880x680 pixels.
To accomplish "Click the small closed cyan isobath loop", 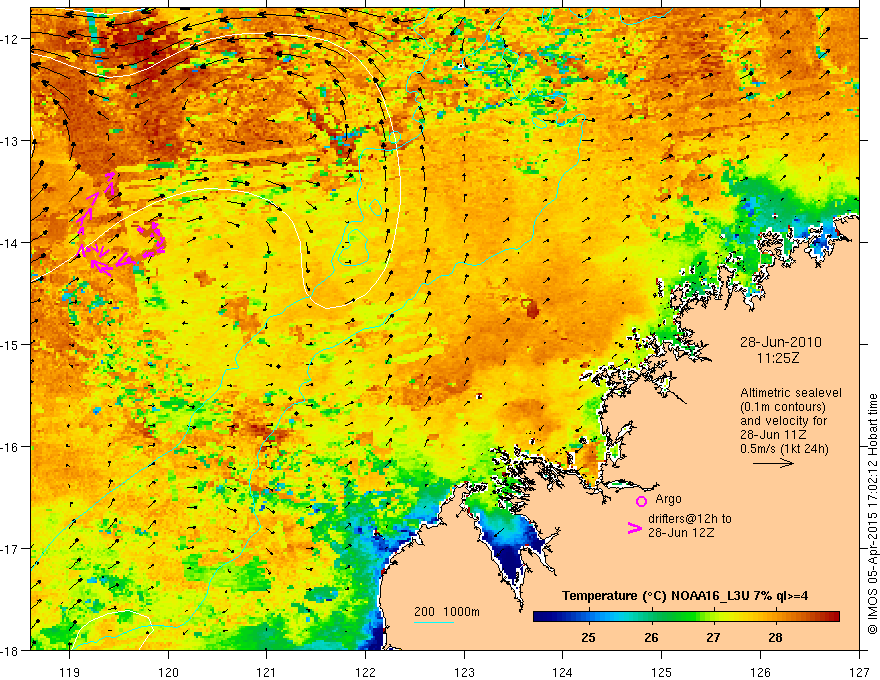I will (375, 208).
